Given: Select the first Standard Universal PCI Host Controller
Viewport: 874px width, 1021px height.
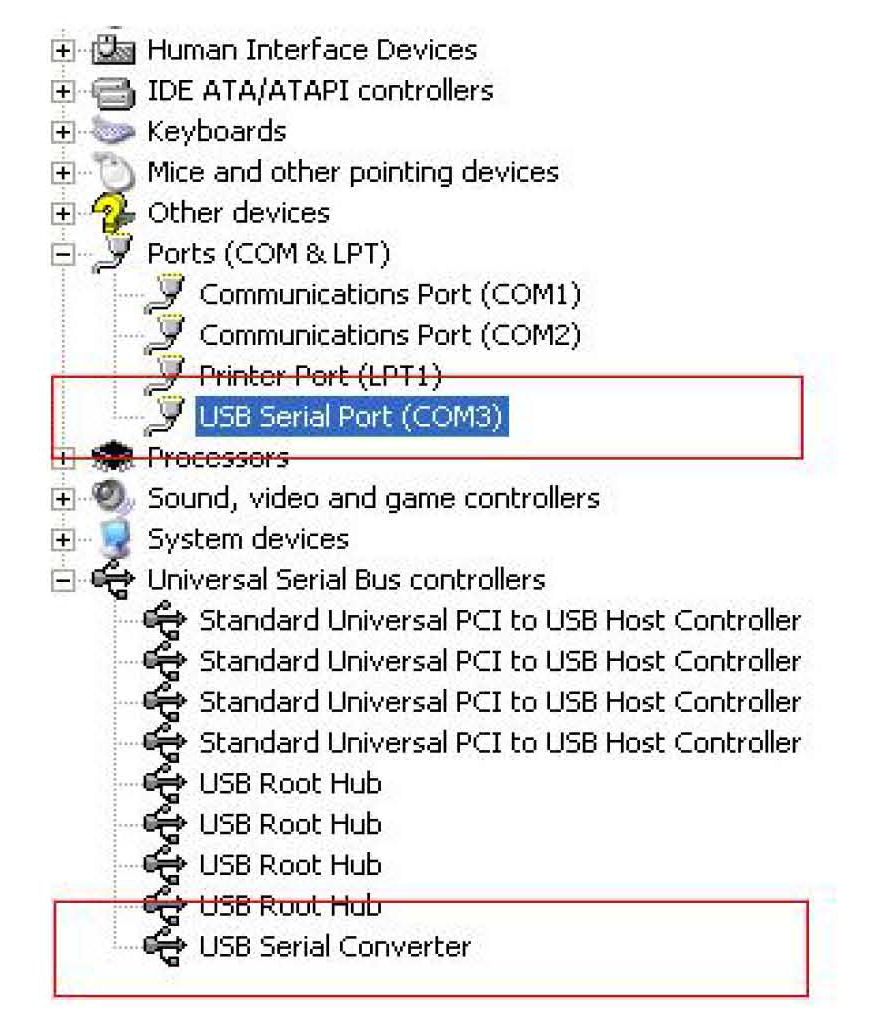Looking at the screenshot, I should pos(500,621).
